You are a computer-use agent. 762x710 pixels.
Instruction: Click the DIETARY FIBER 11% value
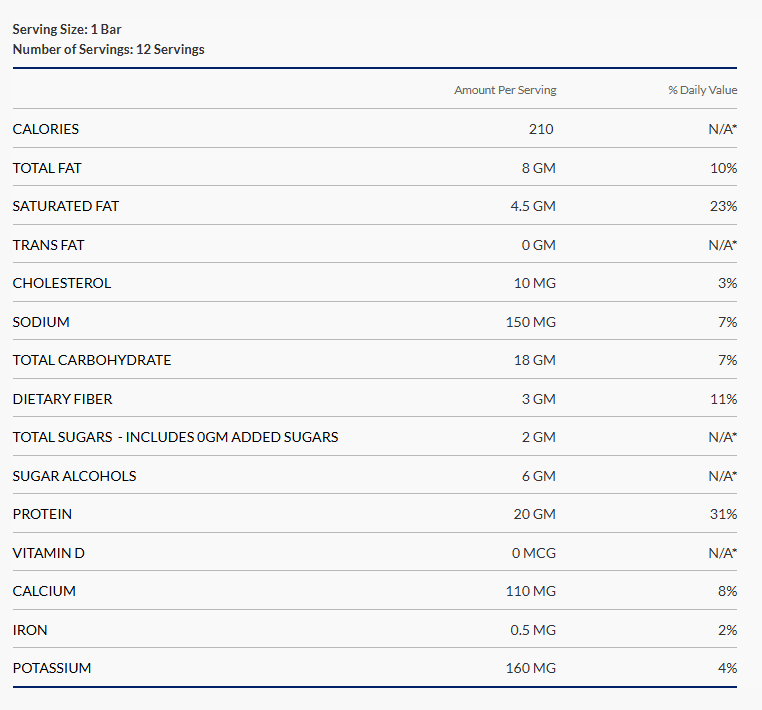click(723, 399)
